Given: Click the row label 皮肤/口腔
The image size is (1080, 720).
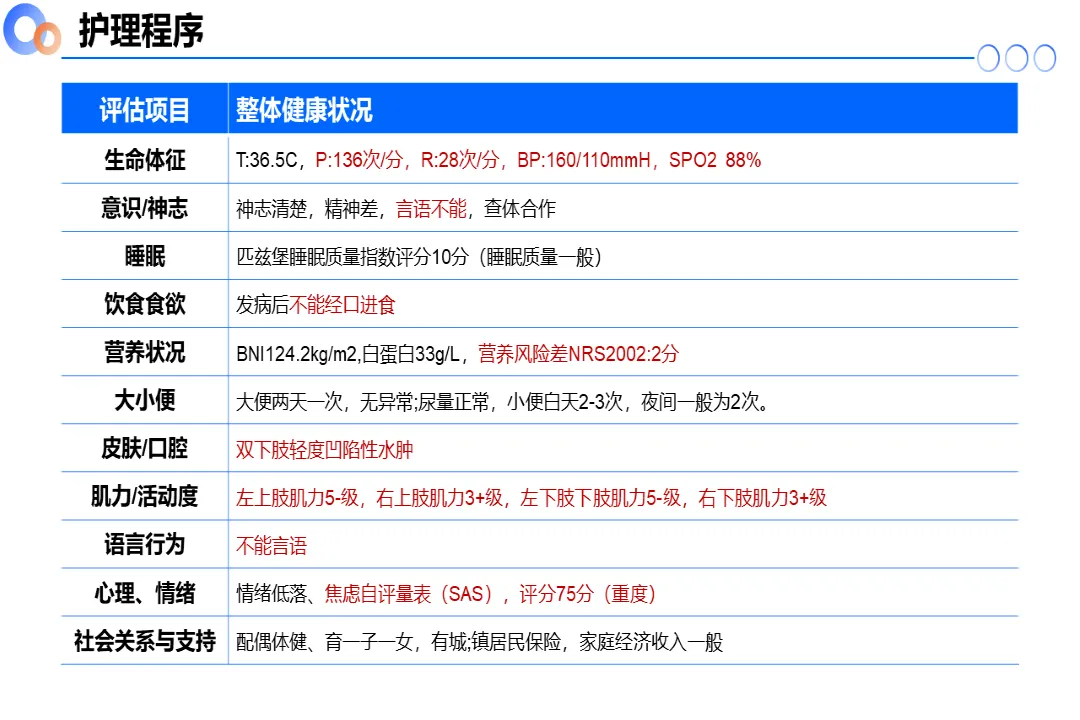Looking at the screenshot, I should (145, 449).
